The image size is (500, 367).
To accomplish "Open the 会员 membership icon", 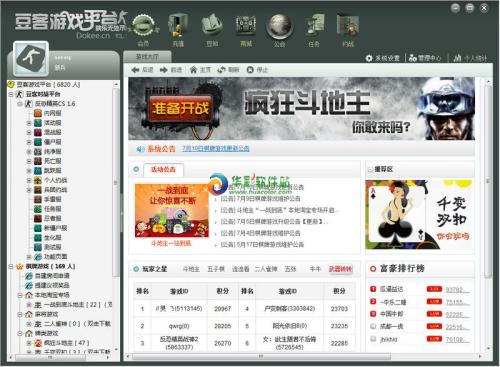I will pos(144,27).
